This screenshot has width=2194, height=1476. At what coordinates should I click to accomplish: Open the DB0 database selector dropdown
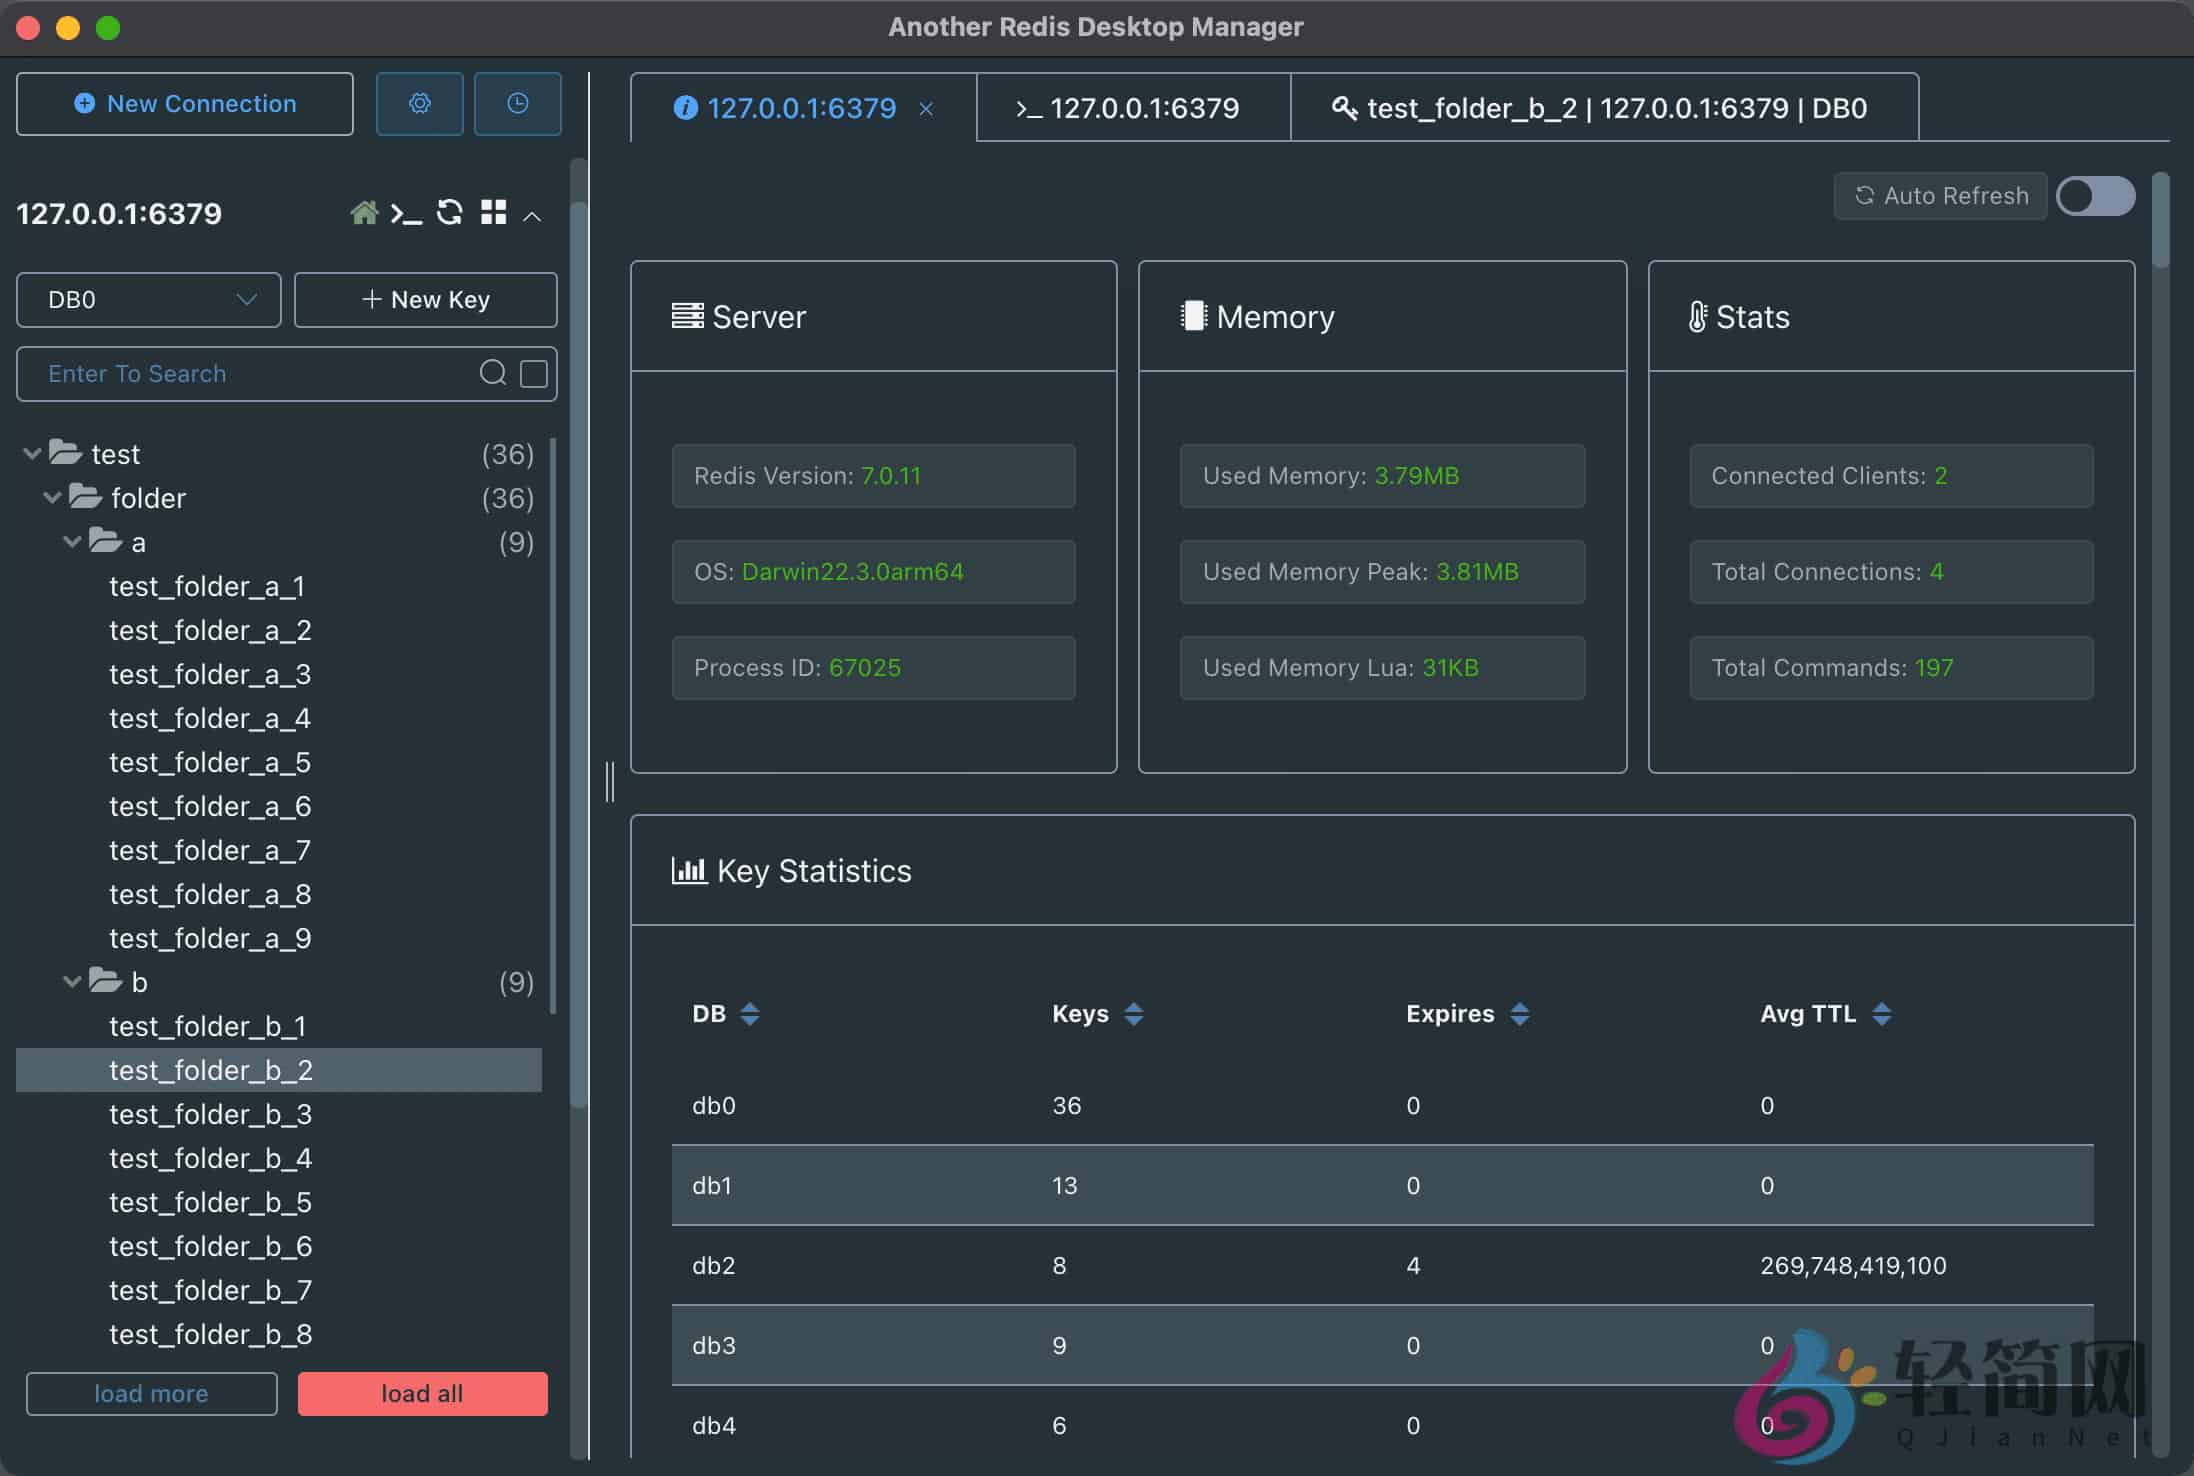coord(148,299)
